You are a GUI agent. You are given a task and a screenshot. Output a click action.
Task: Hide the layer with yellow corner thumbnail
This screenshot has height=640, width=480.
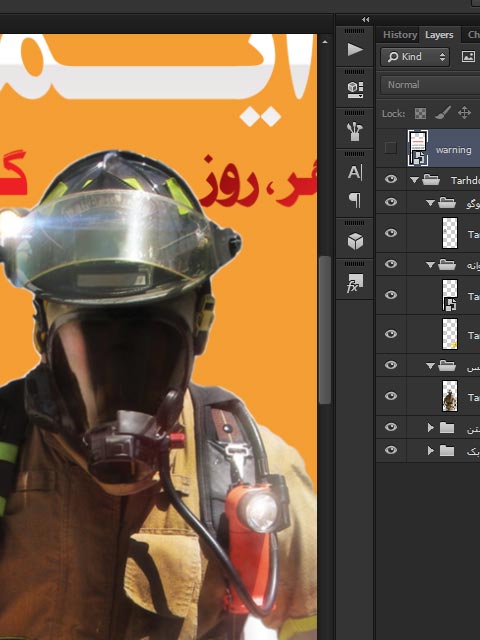coord(391,334)
